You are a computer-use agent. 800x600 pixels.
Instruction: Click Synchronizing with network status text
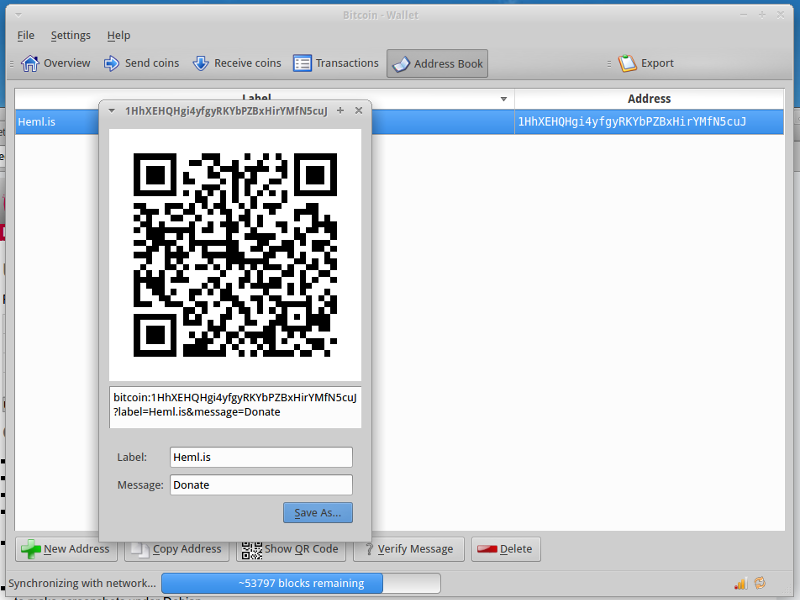(x=82, y=583)
